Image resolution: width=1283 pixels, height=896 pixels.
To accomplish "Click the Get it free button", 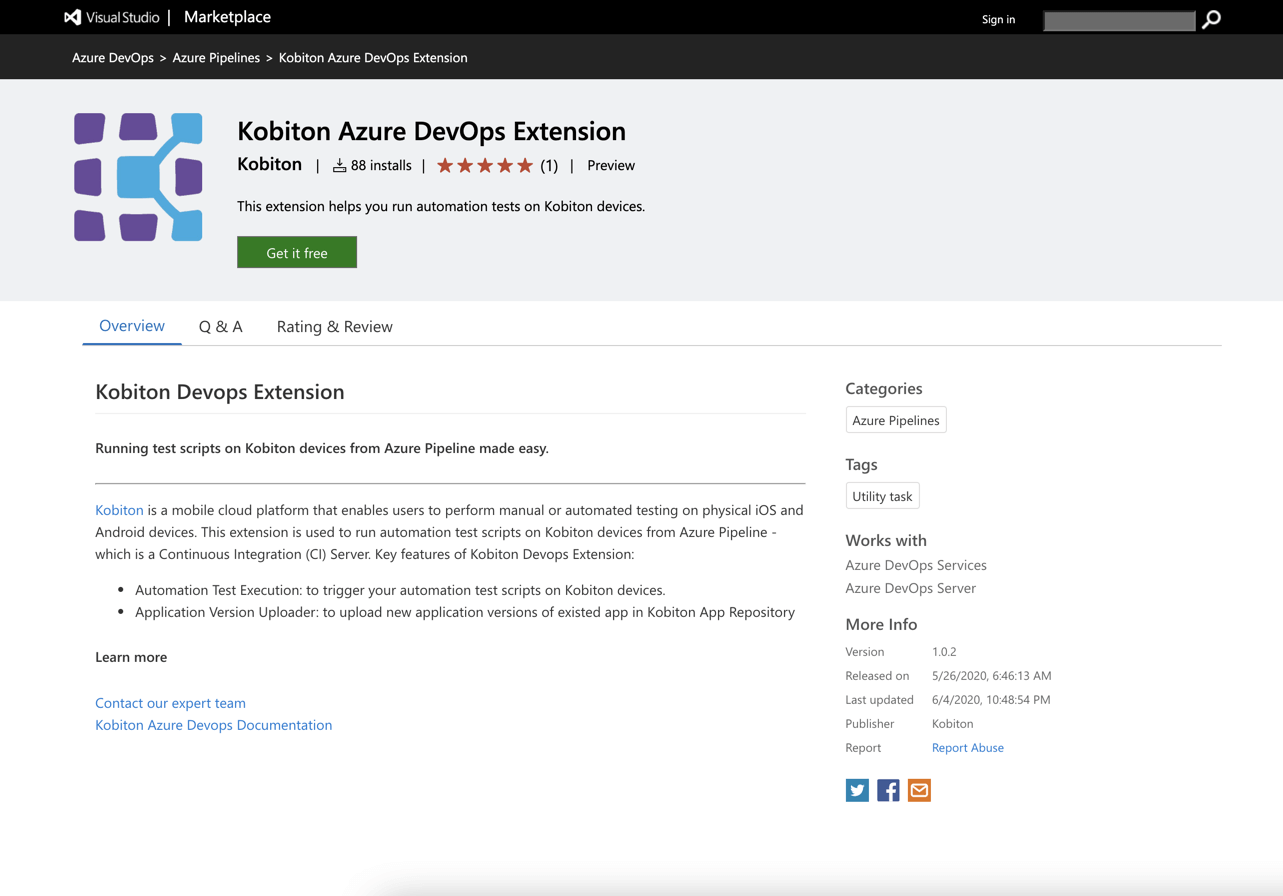I will click(x=297, y=253).
